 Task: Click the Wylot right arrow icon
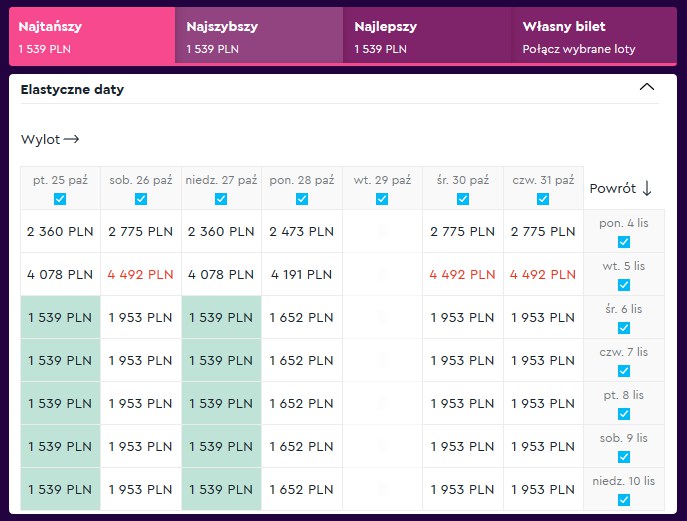point(71,139)
